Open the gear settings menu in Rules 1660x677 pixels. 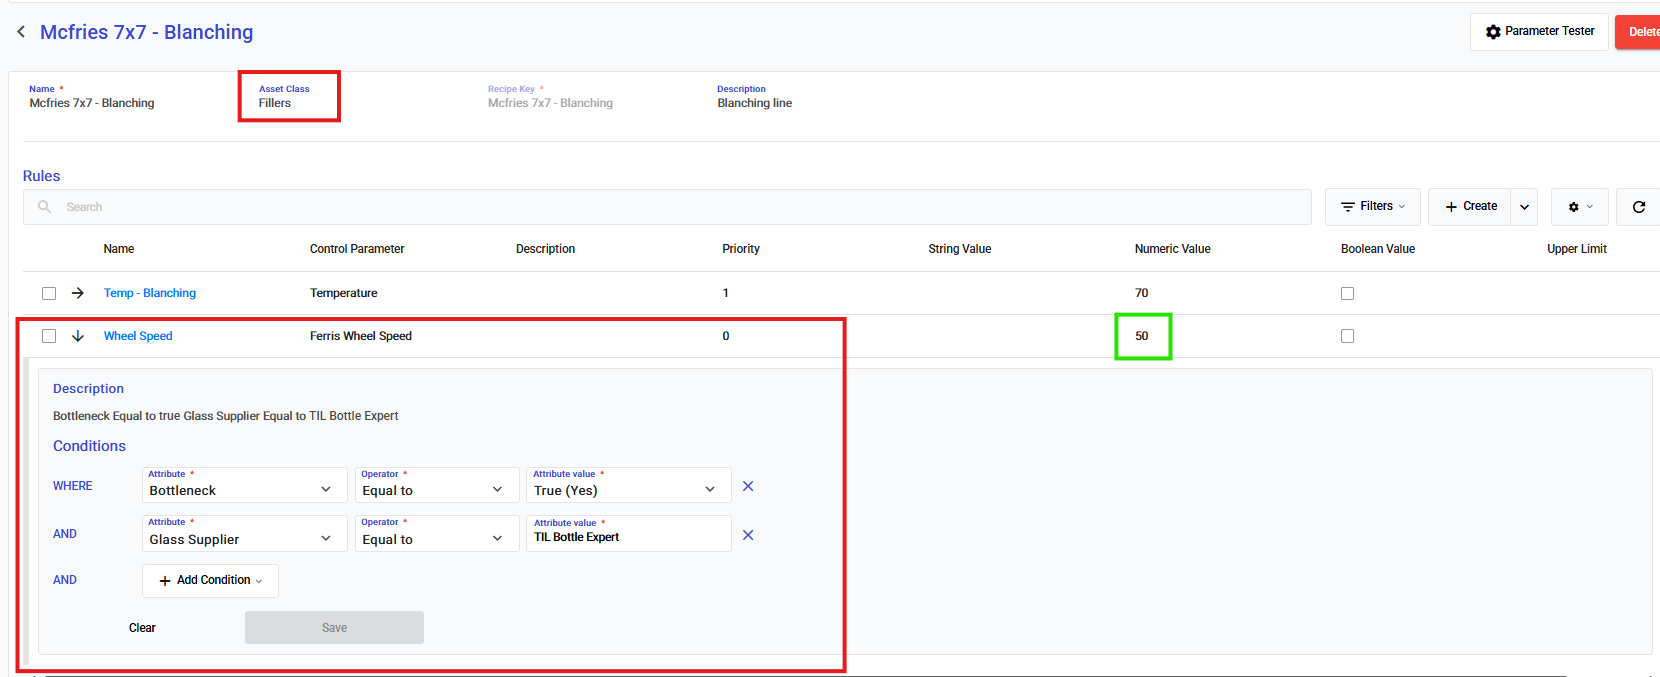(1579, 207)
